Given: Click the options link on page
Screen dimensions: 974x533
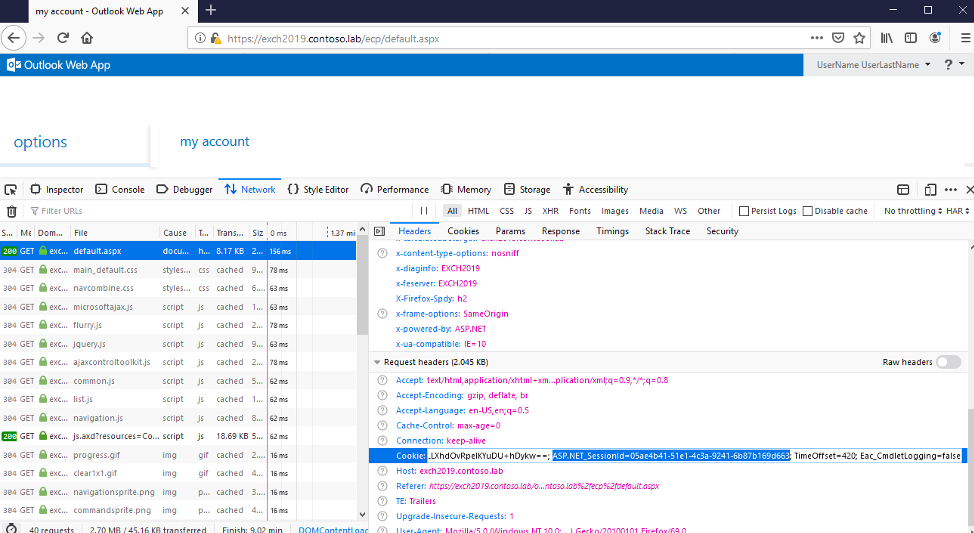Looking at the screenshot, I should pyautogui.click(x=41, y=142).
